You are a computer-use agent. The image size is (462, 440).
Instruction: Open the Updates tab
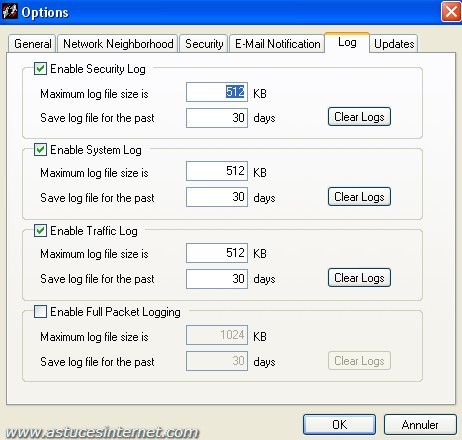394,44
